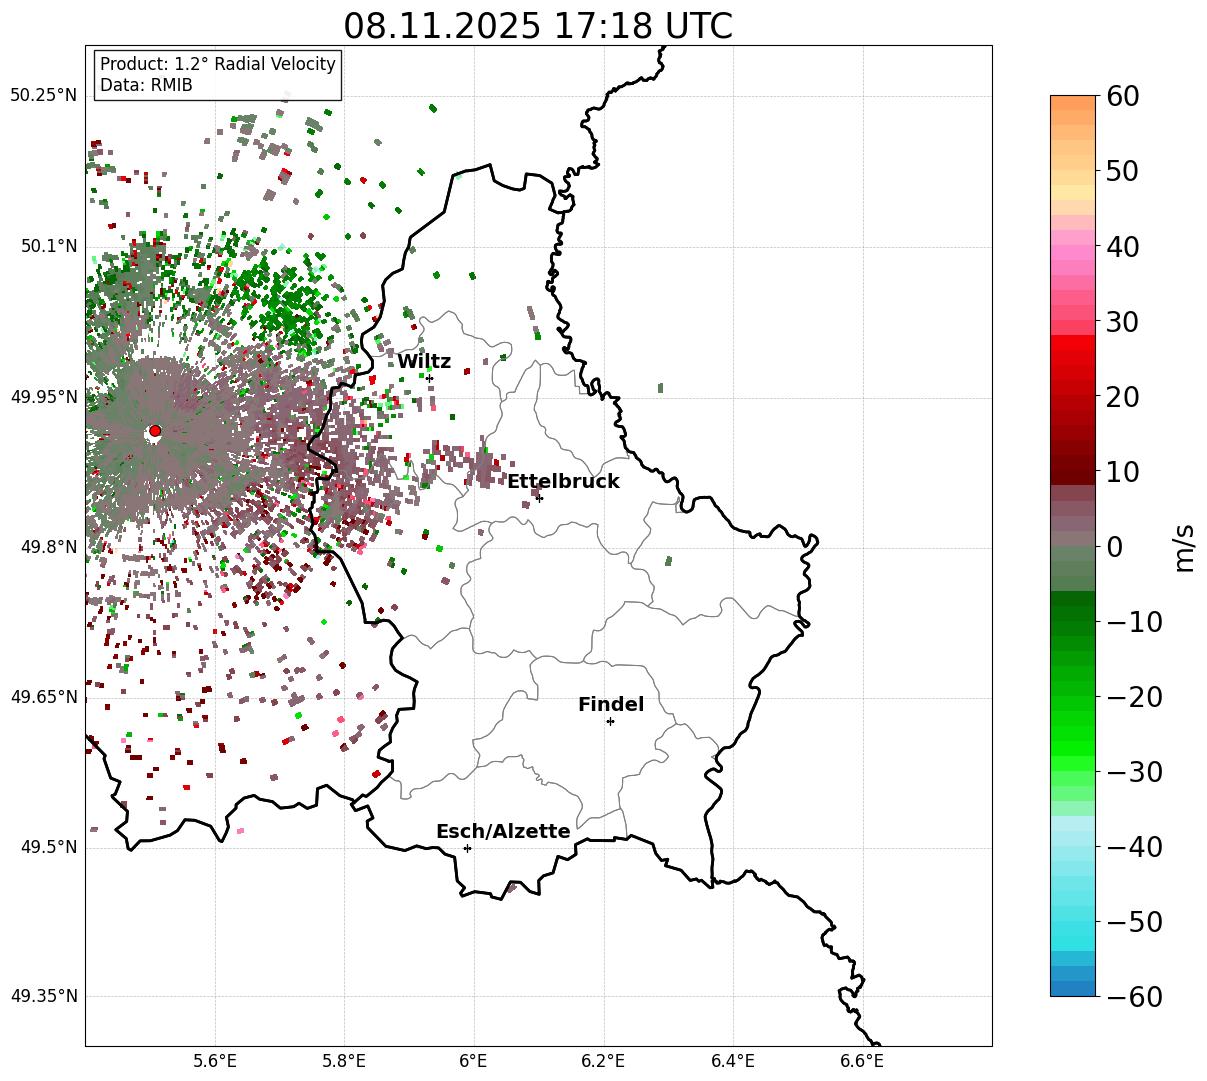Click the Findel station cross marker
1207x1081 pixels.
tap(610, 721)
